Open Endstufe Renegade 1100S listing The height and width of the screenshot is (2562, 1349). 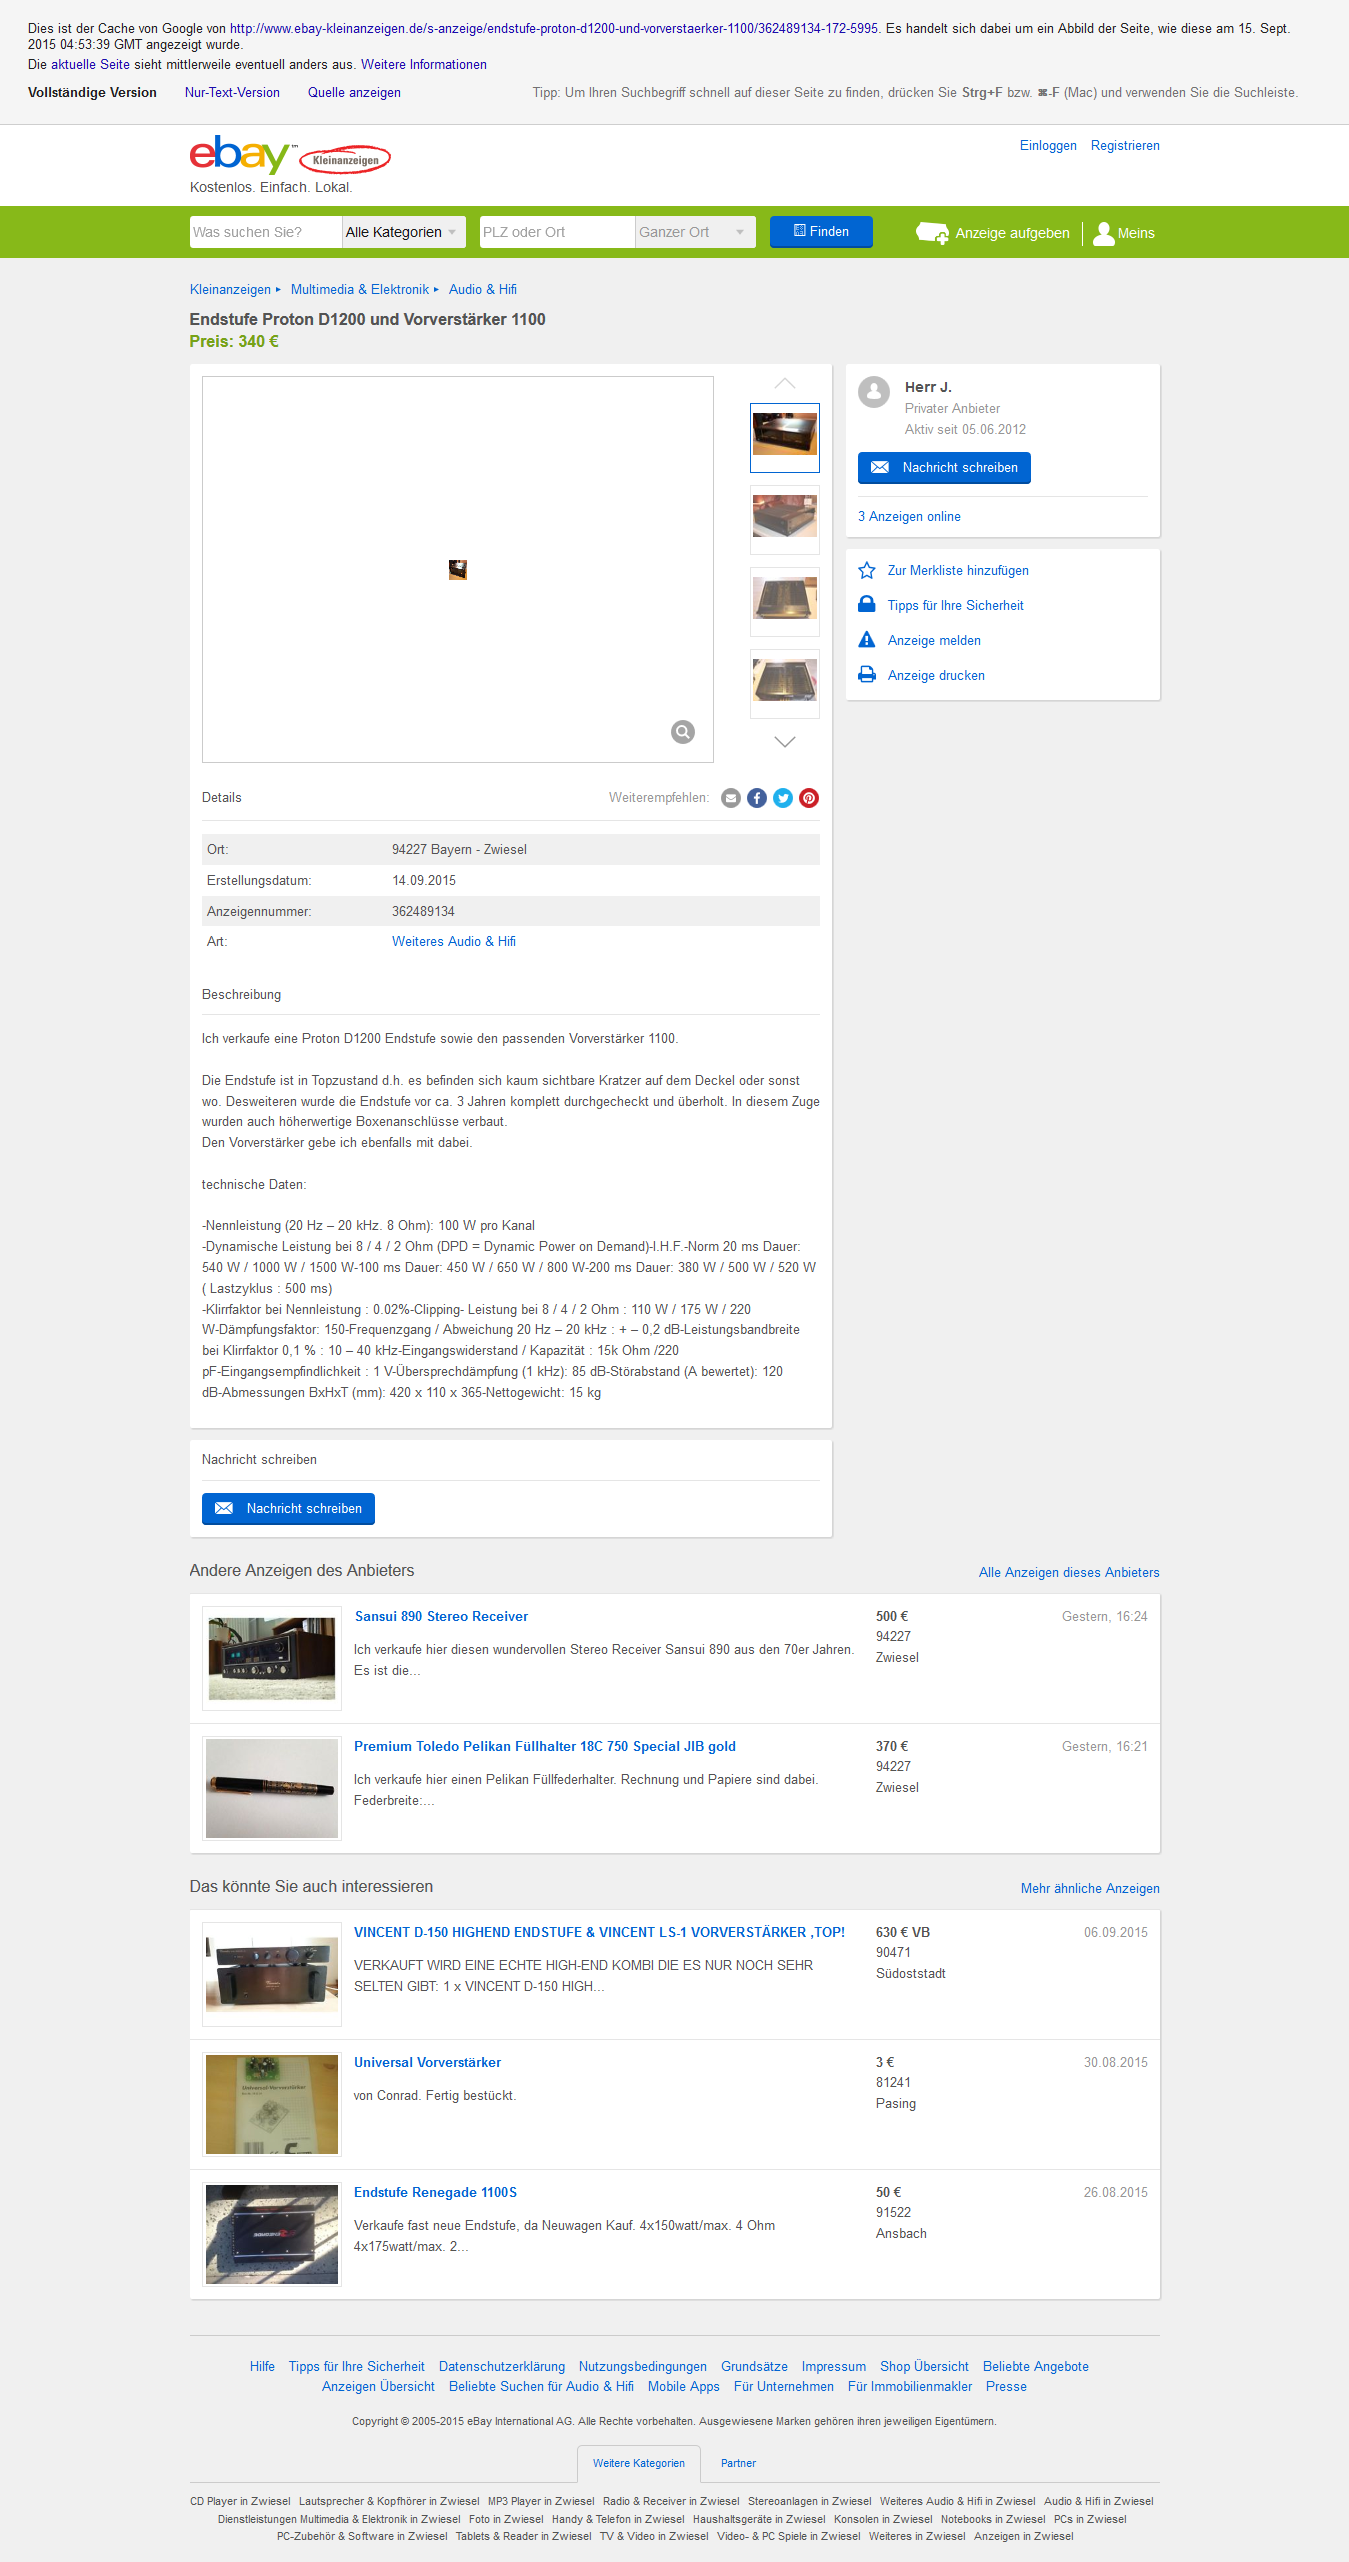[435, 2193]
